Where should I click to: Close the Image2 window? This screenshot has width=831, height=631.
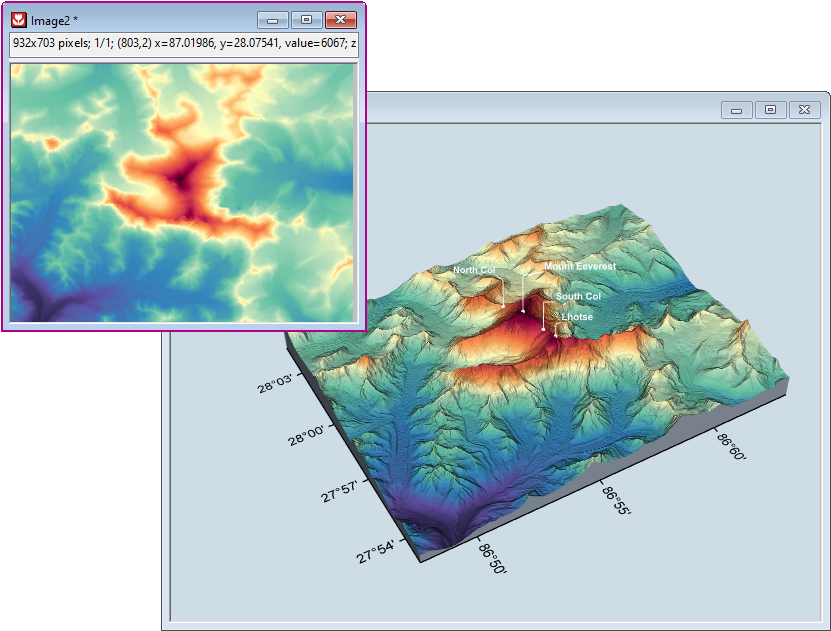click(x=341, y=20)
